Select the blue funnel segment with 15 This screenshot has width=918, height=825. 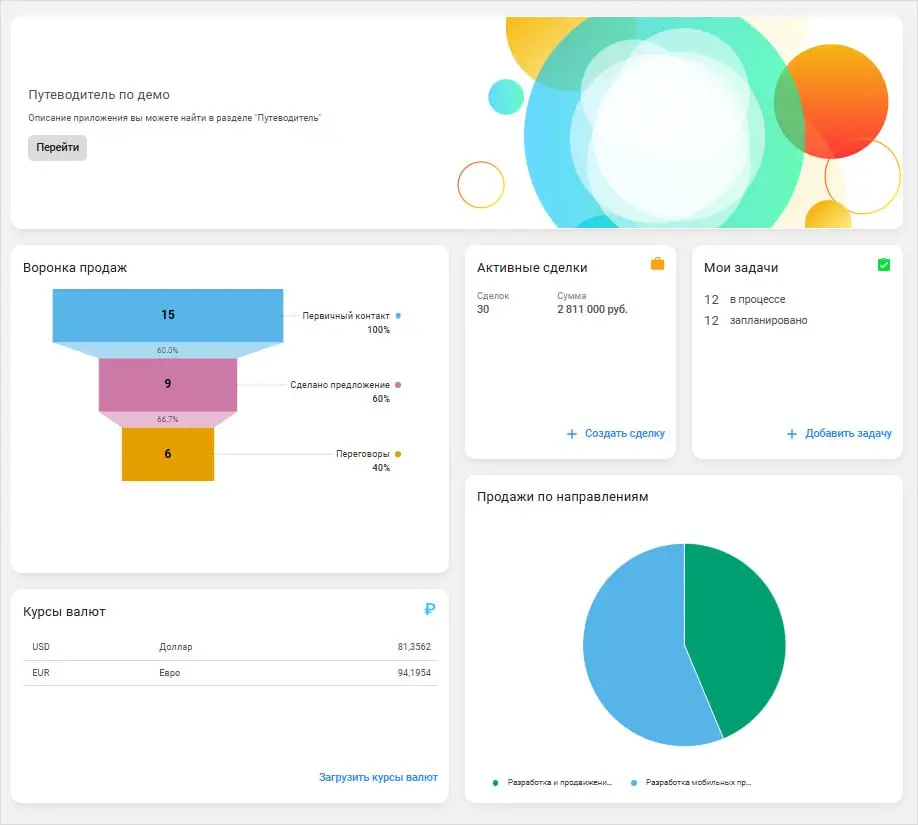coord(168,315)
